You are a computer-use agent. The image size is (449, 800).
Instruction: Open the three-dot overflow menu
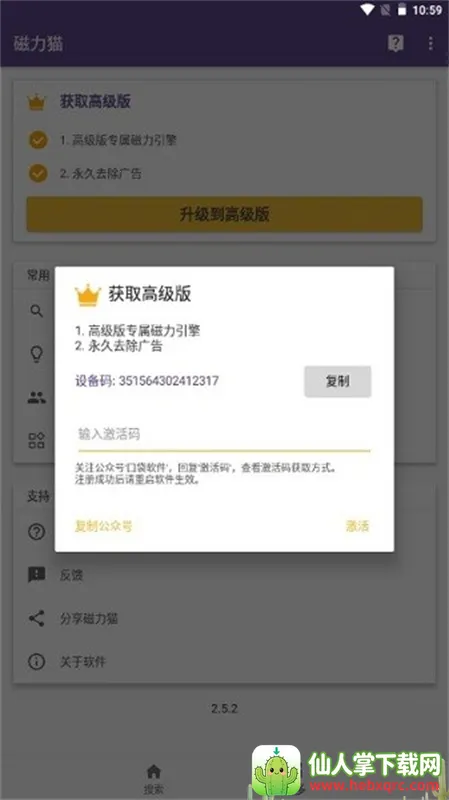point(430,43)
